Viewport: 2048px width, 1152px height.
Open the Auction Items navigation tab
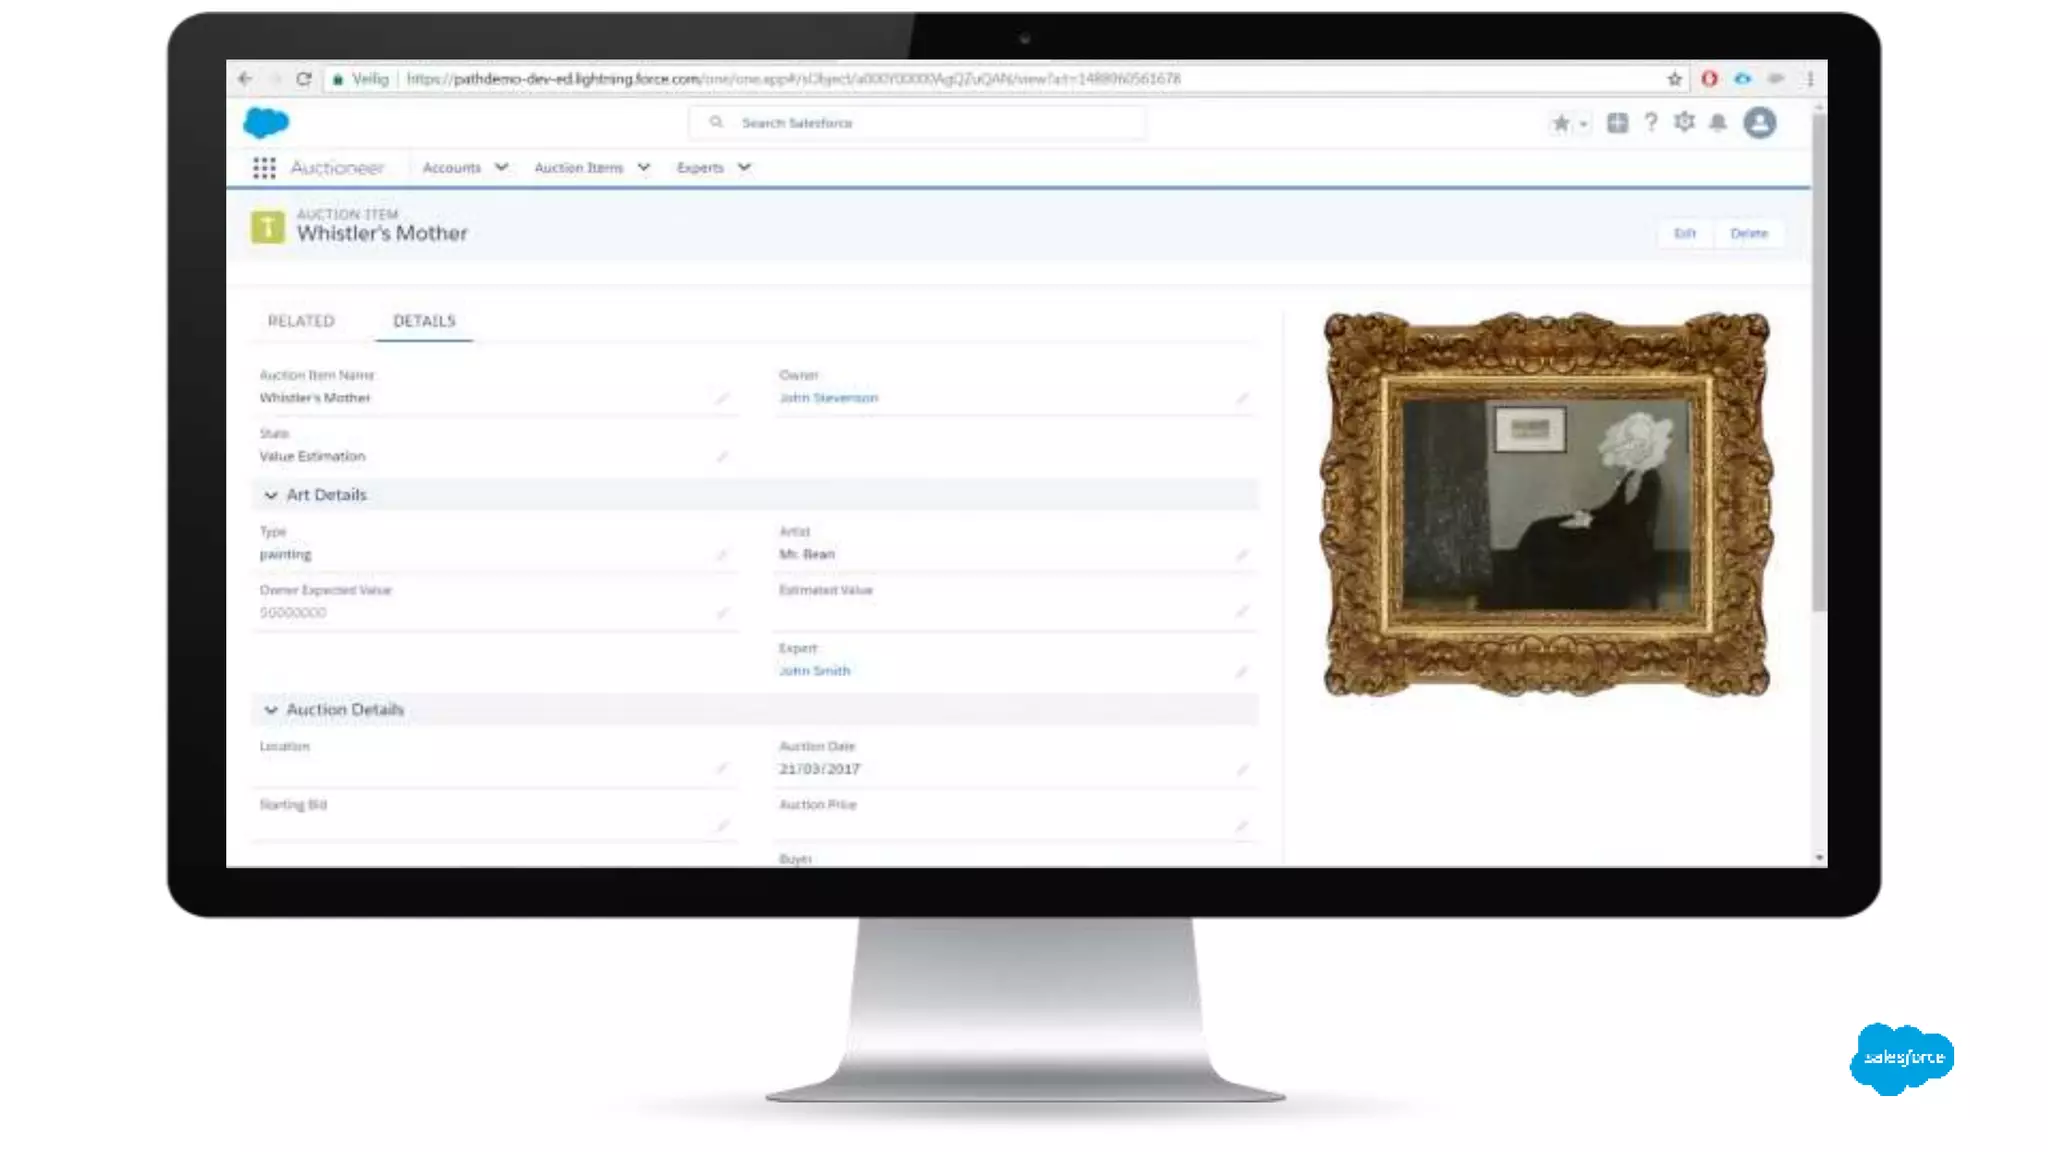579,167
